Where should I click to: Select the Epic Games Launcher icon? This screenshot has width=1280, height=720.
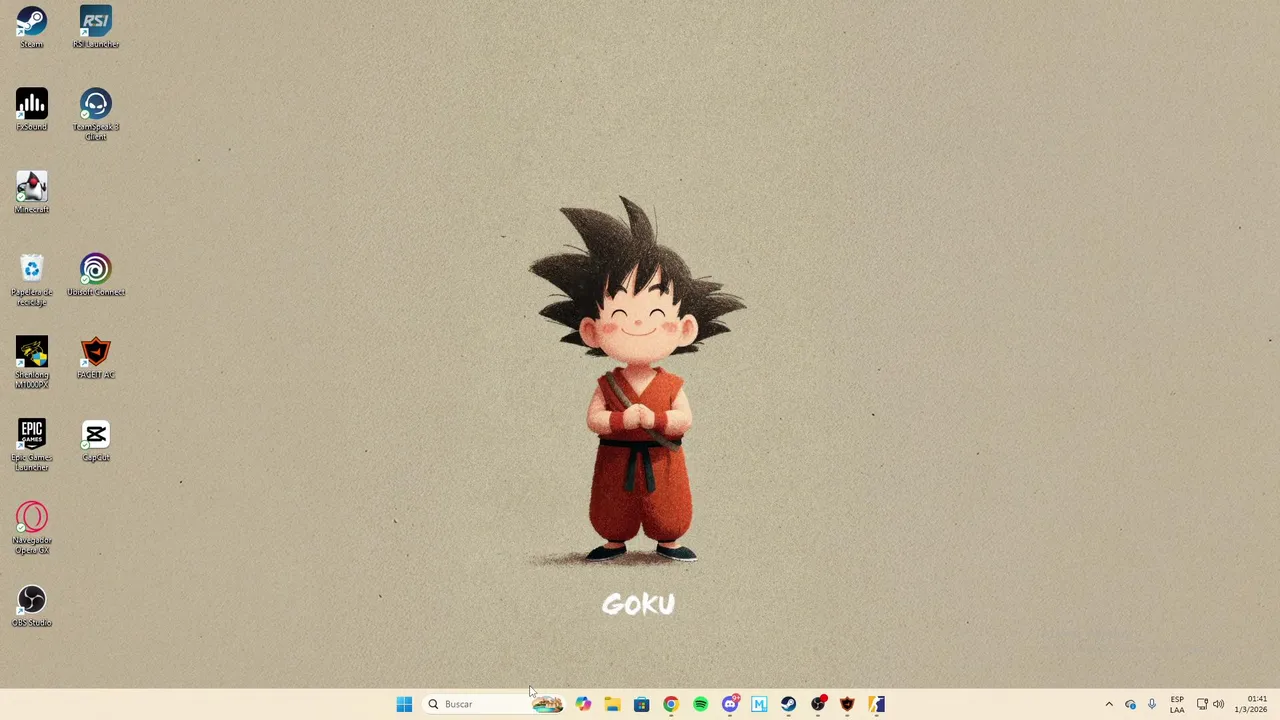31,445
